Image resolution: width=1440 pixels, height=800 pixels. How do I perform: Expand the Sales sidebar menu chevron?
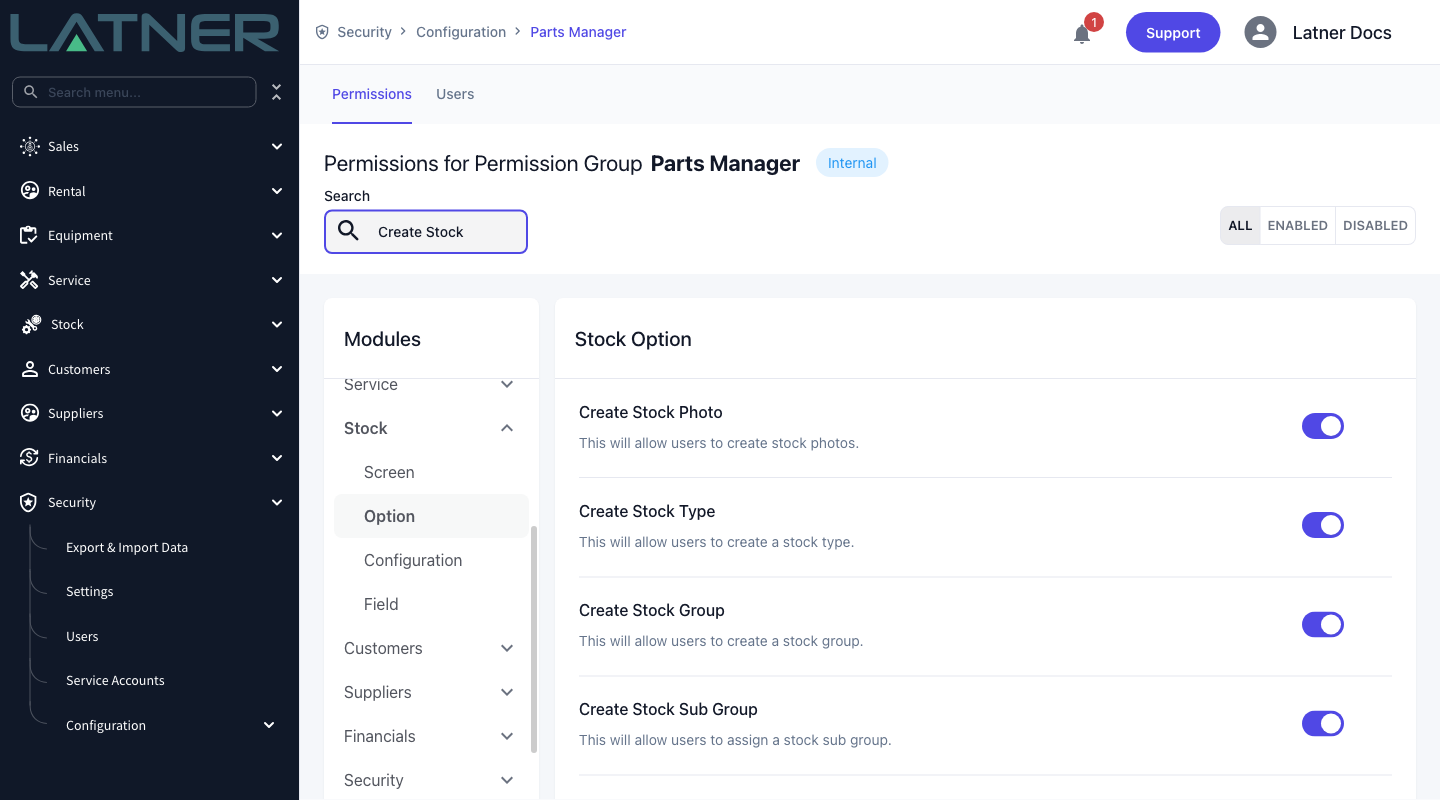tap(277, 146)
